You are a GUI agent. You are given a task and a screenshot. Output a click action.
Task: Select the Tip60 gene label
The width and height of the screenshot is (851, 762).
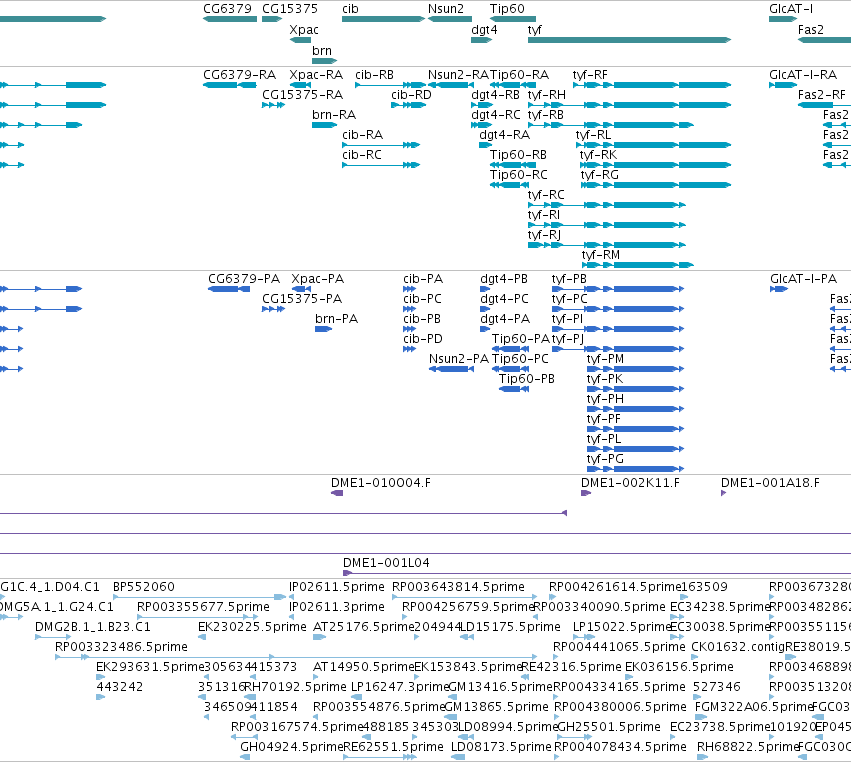(507, 9)
